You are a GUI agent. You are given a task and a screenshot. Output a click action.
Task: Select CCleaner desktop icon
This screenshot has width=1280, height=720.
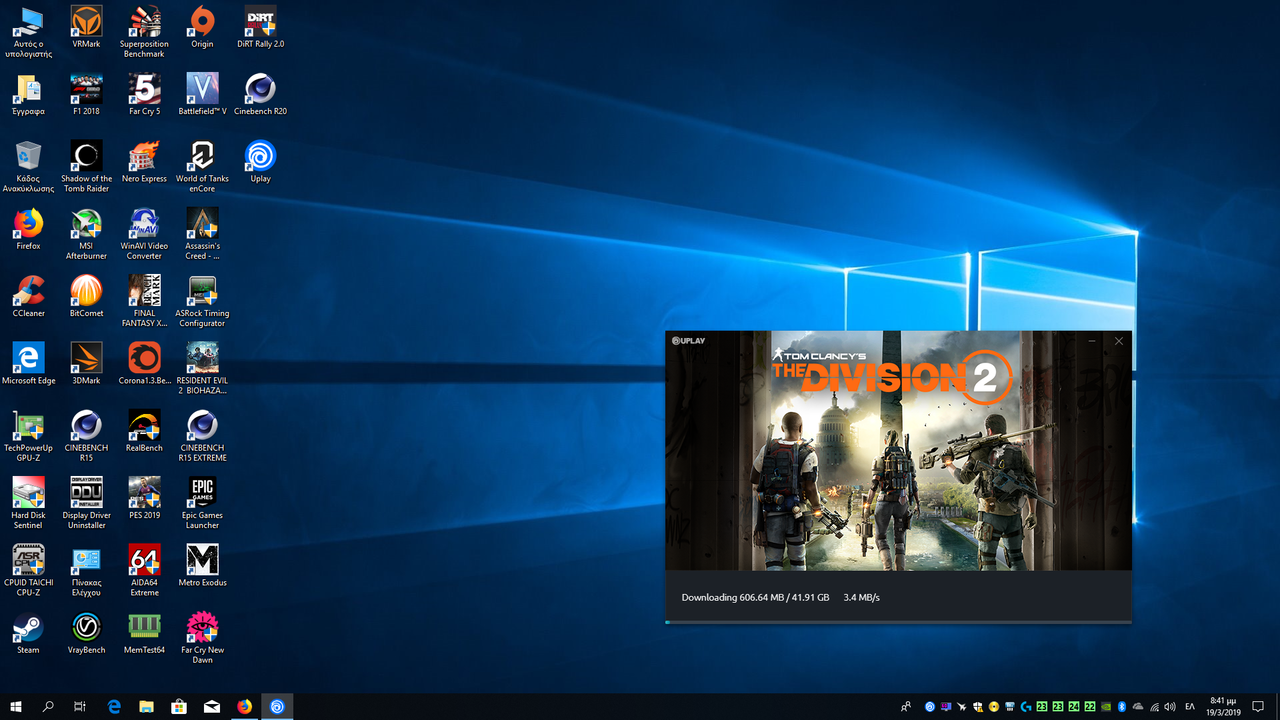coord(28,296)
